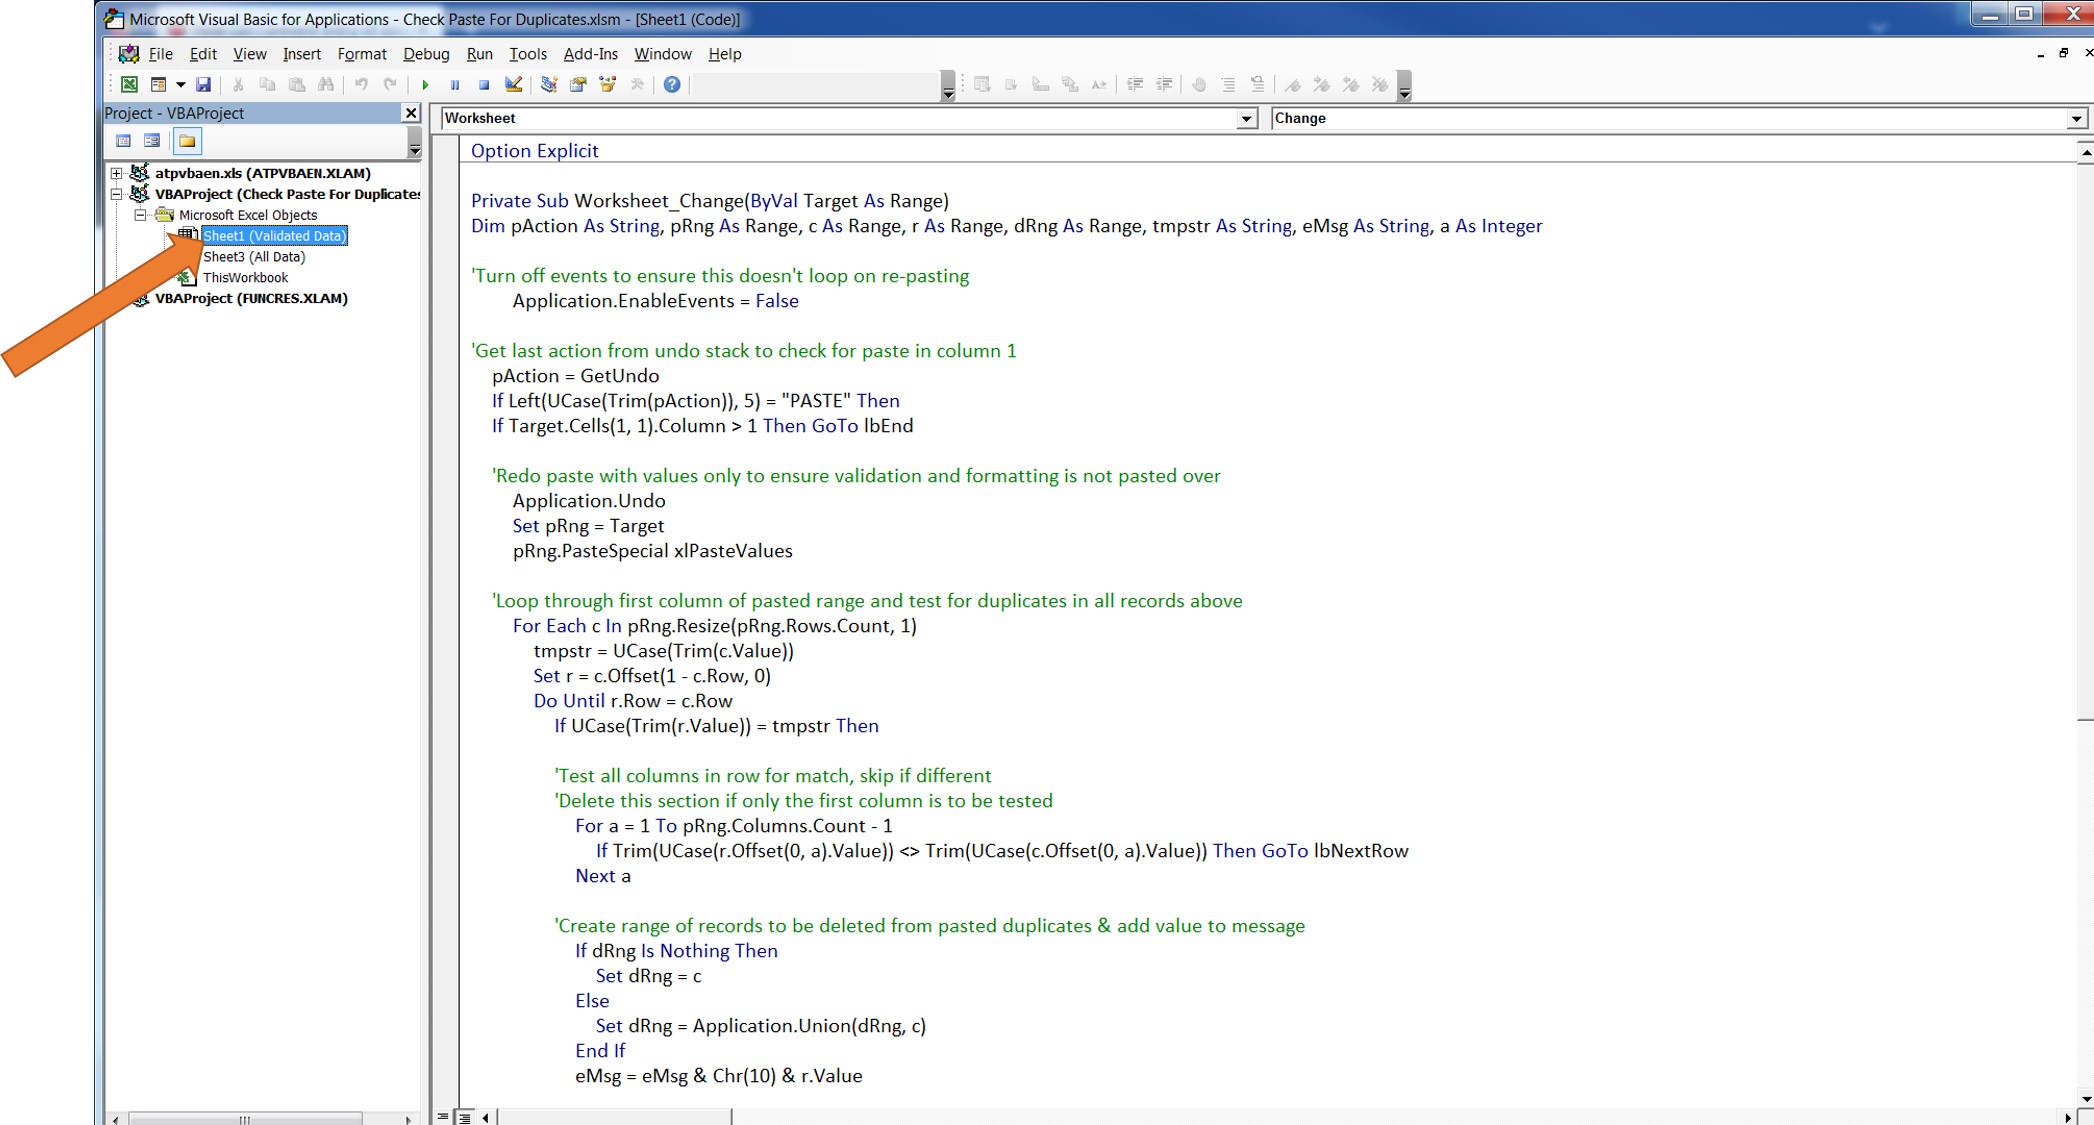Click the Outdent icon in Edit toolbar
The height and width of the screenshot is (1125, 2094).
coord(1164,85)
